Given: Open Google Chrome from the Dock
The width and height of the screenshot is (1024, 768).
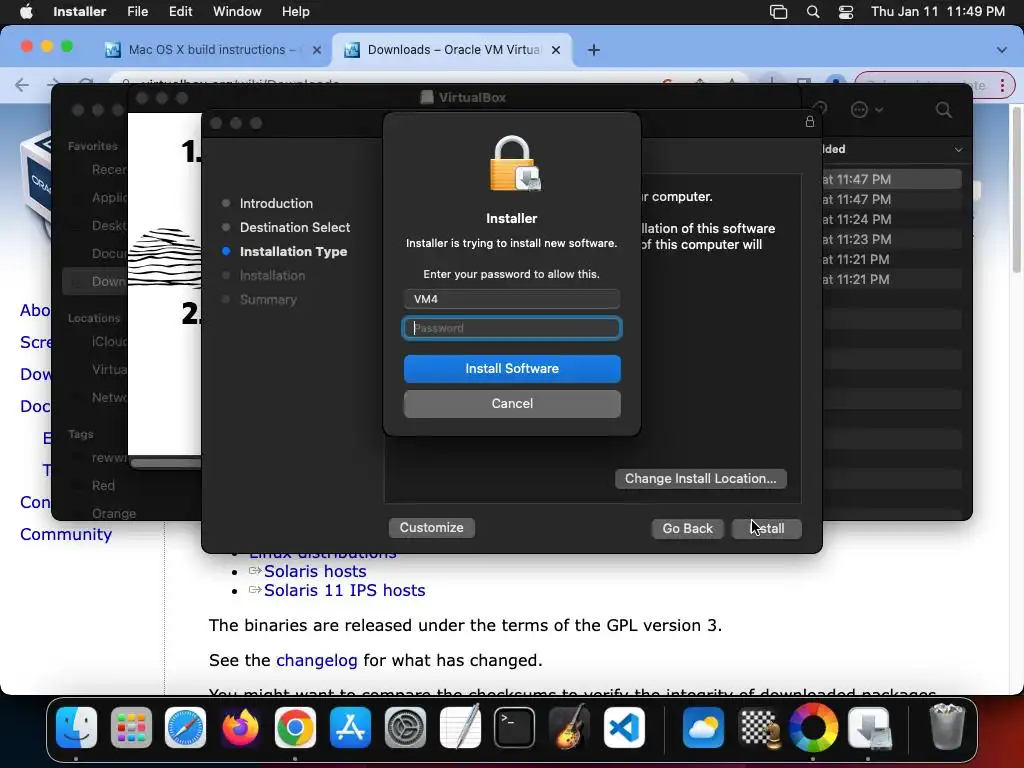Looking at the screenshot, I should [x=295, y=728].
